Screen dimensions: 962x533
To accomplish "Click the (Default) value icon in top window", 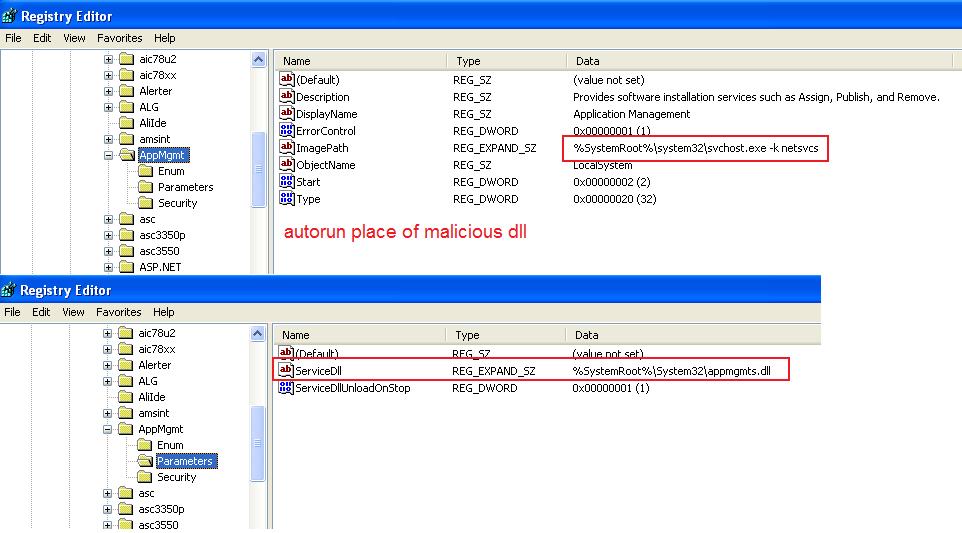I will pos(287,79).
